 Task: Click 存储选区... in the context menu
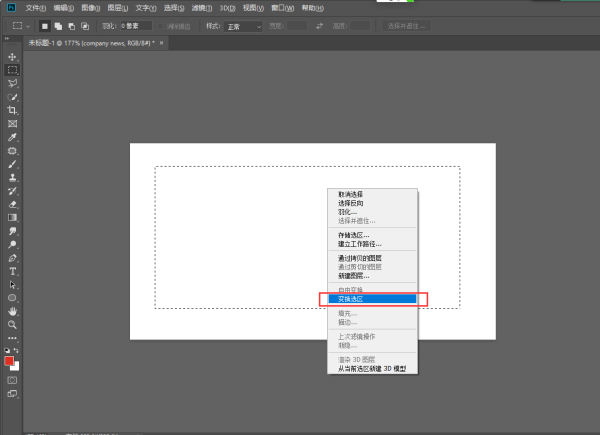[353, 235]
